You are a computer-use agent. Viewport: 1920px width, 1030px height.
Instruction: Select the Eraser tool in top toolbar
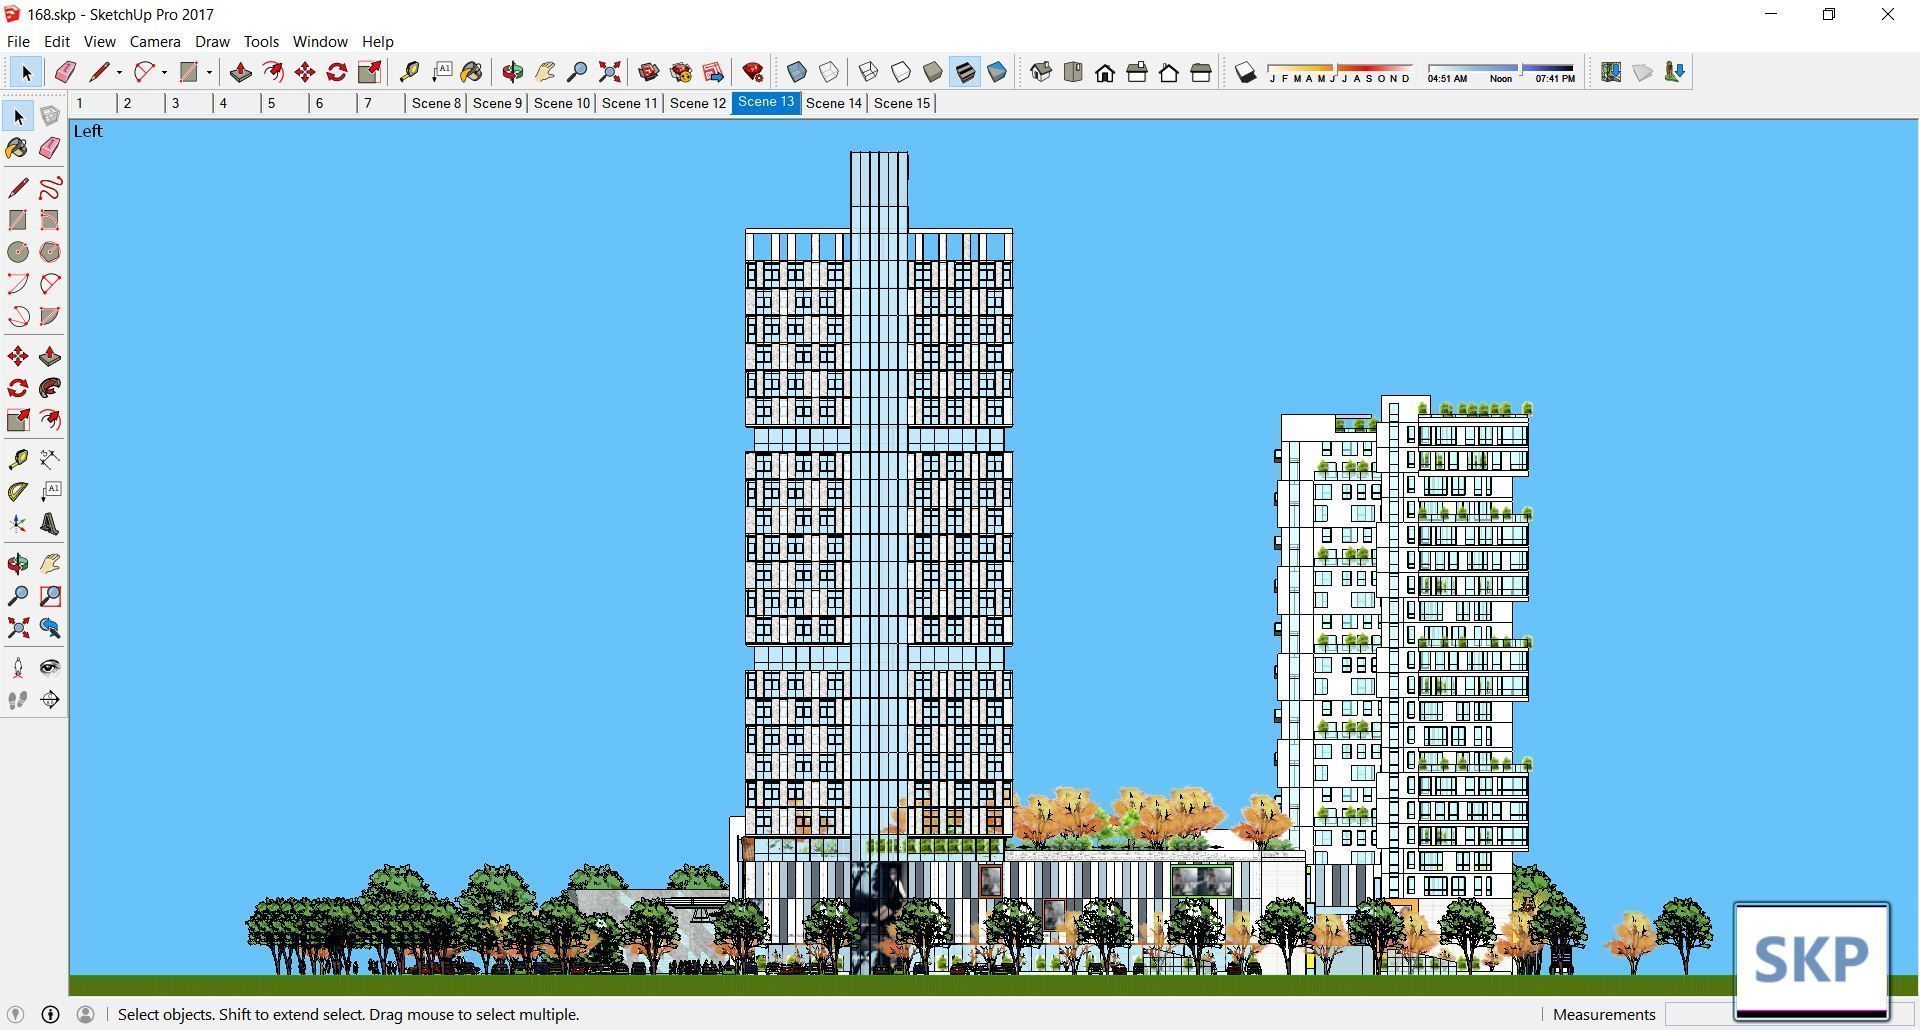66,72
